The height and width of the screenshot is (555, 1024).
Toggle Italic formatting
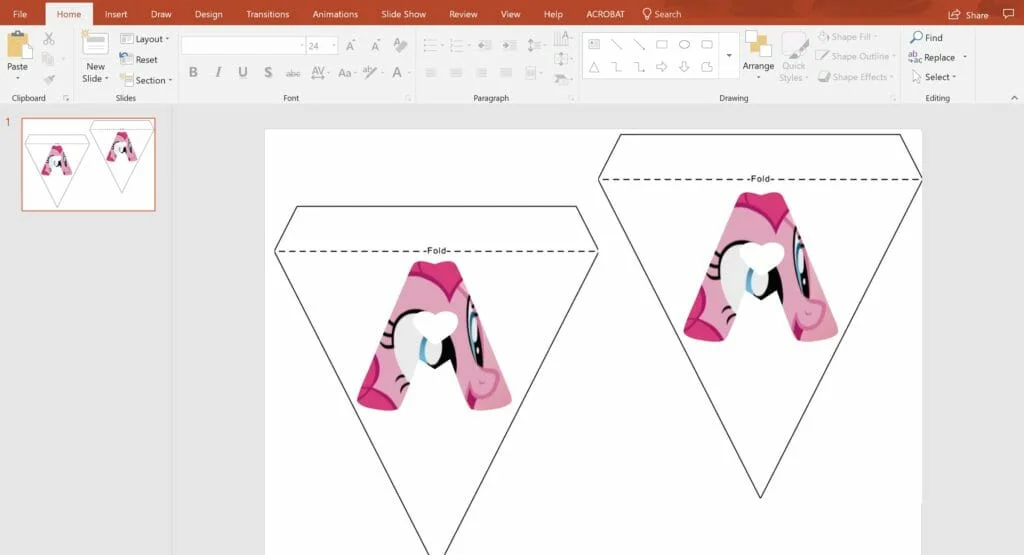218,72
